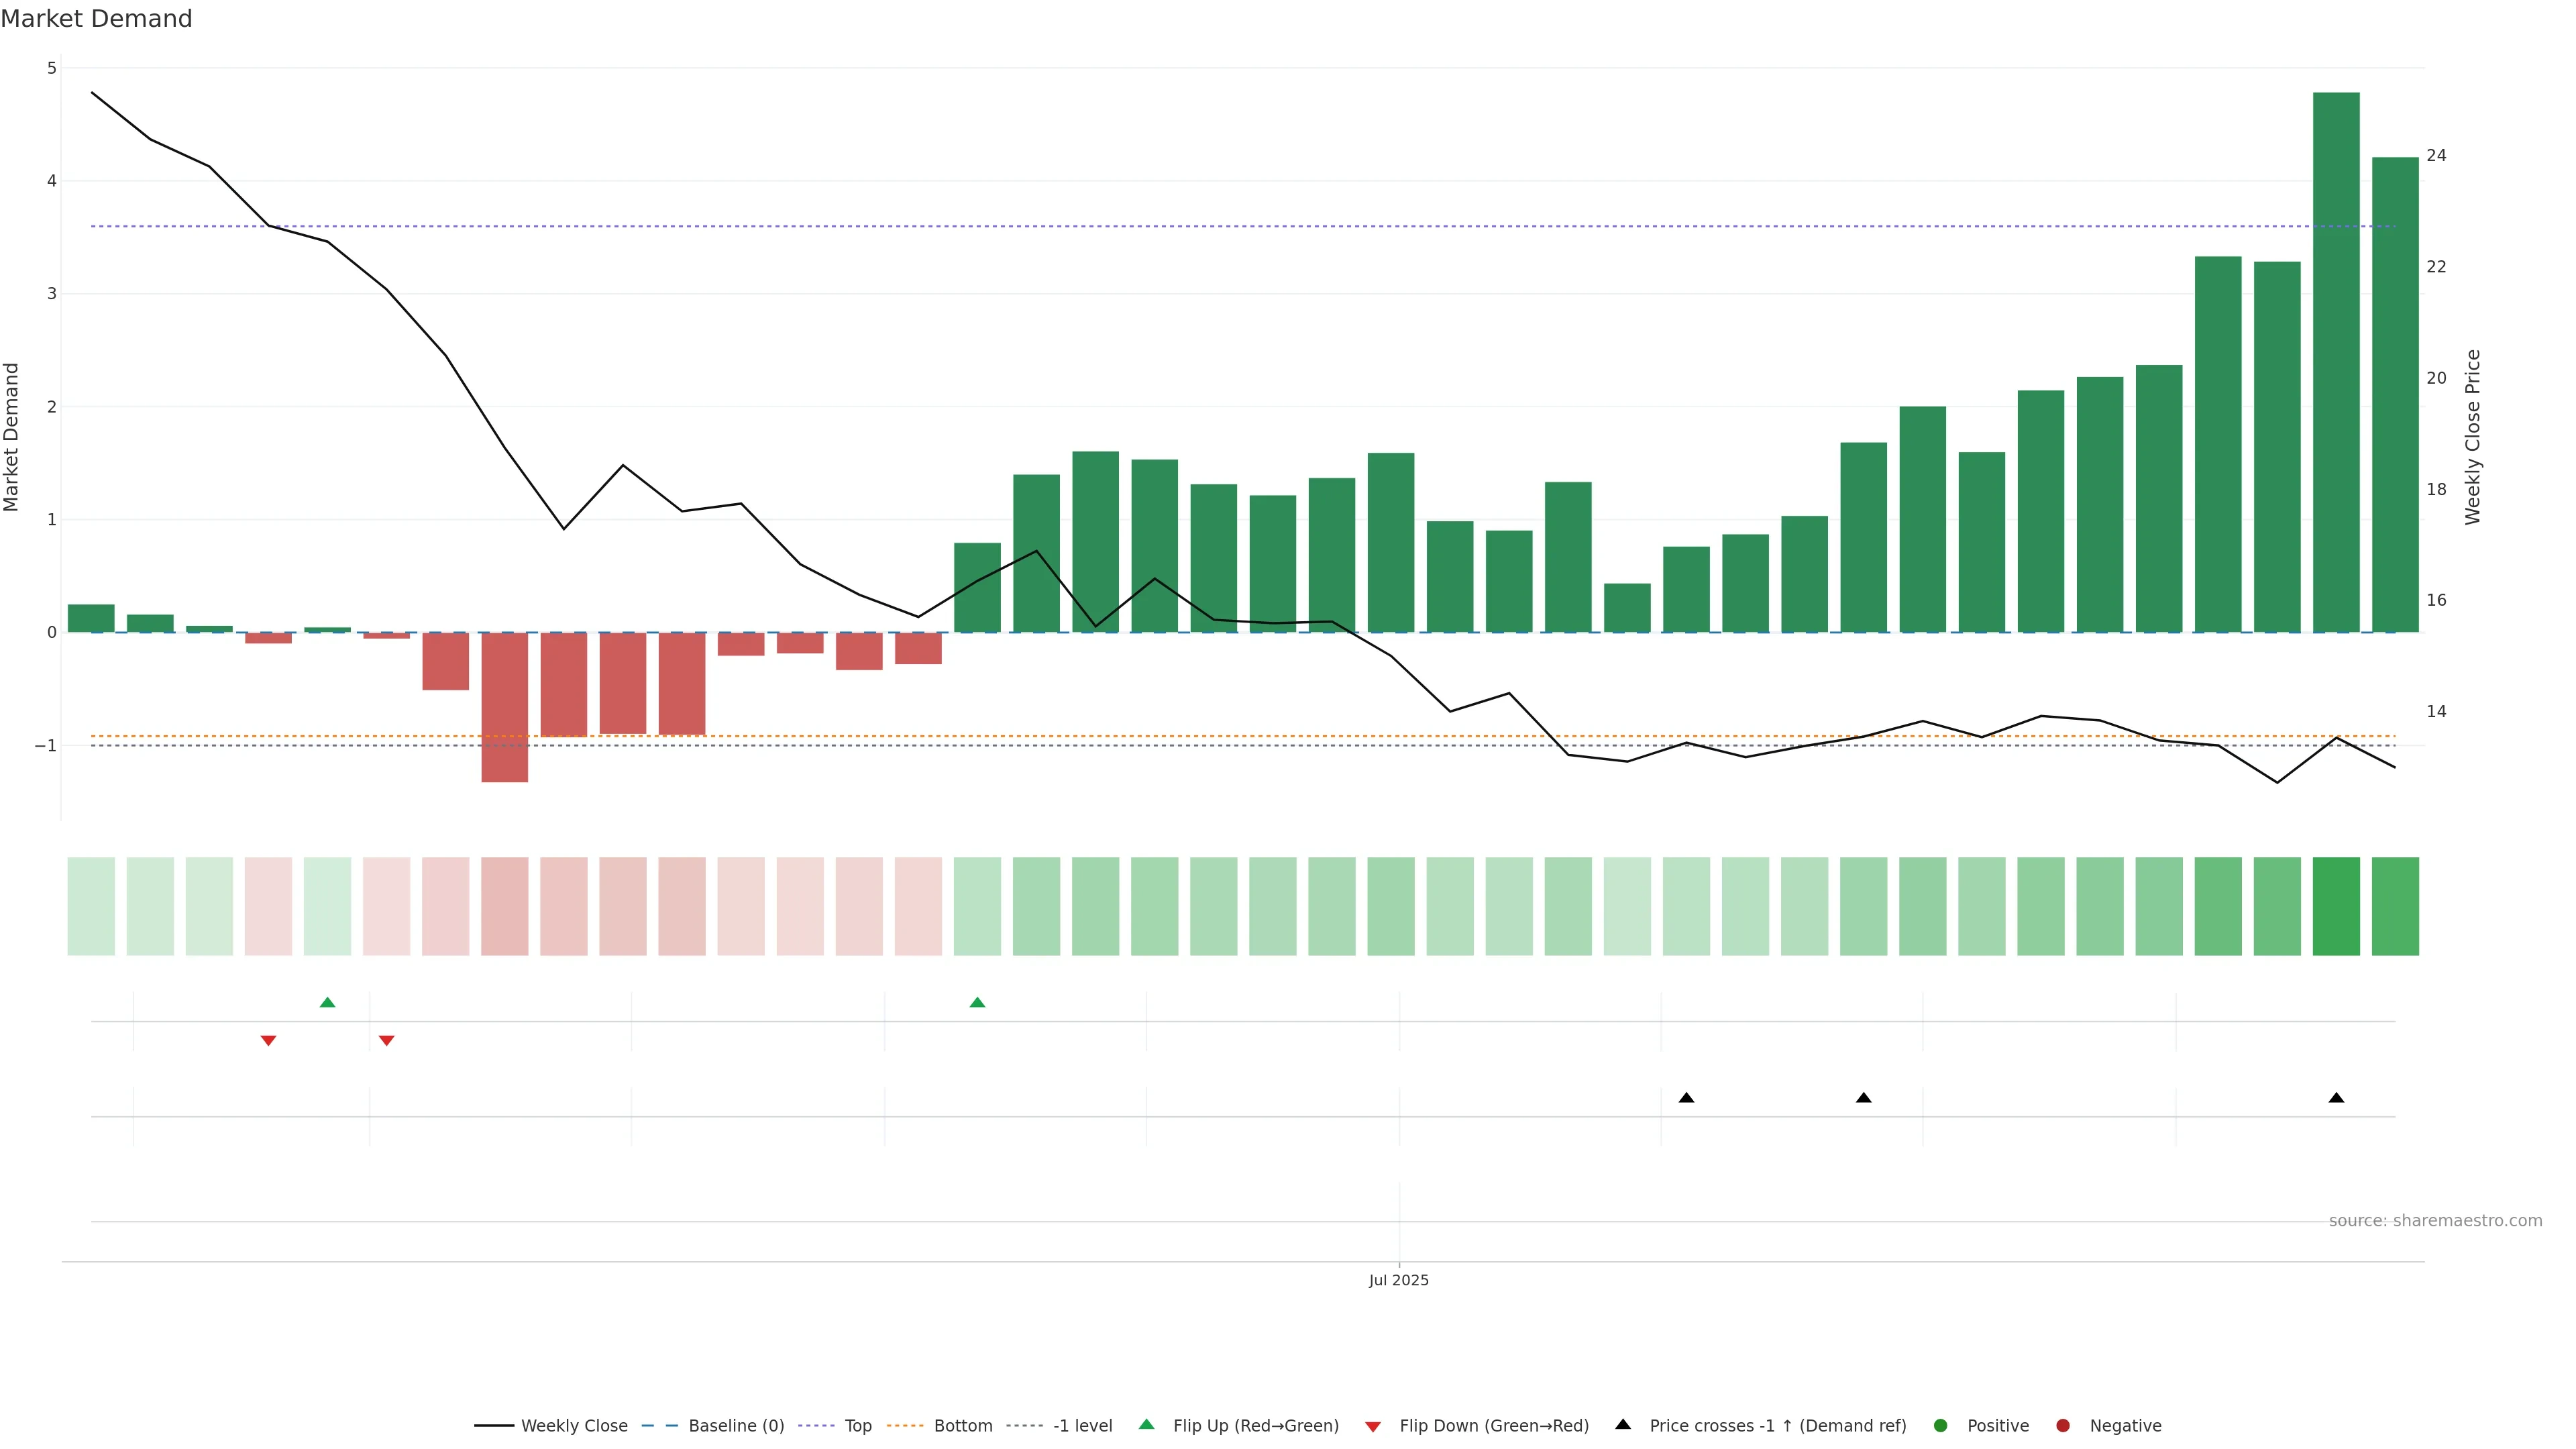
Task: Click Flip Up green triangle legend icon
Action: point(1147,1425)
